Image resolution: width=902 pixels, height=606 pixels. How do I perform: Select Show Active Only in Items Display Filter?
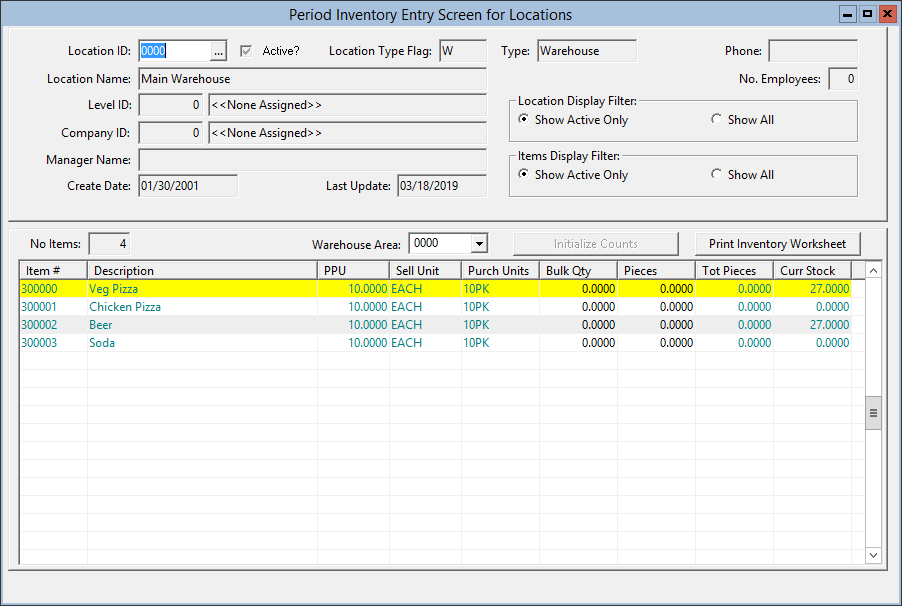pyautogui.click(x=525, y=175)
